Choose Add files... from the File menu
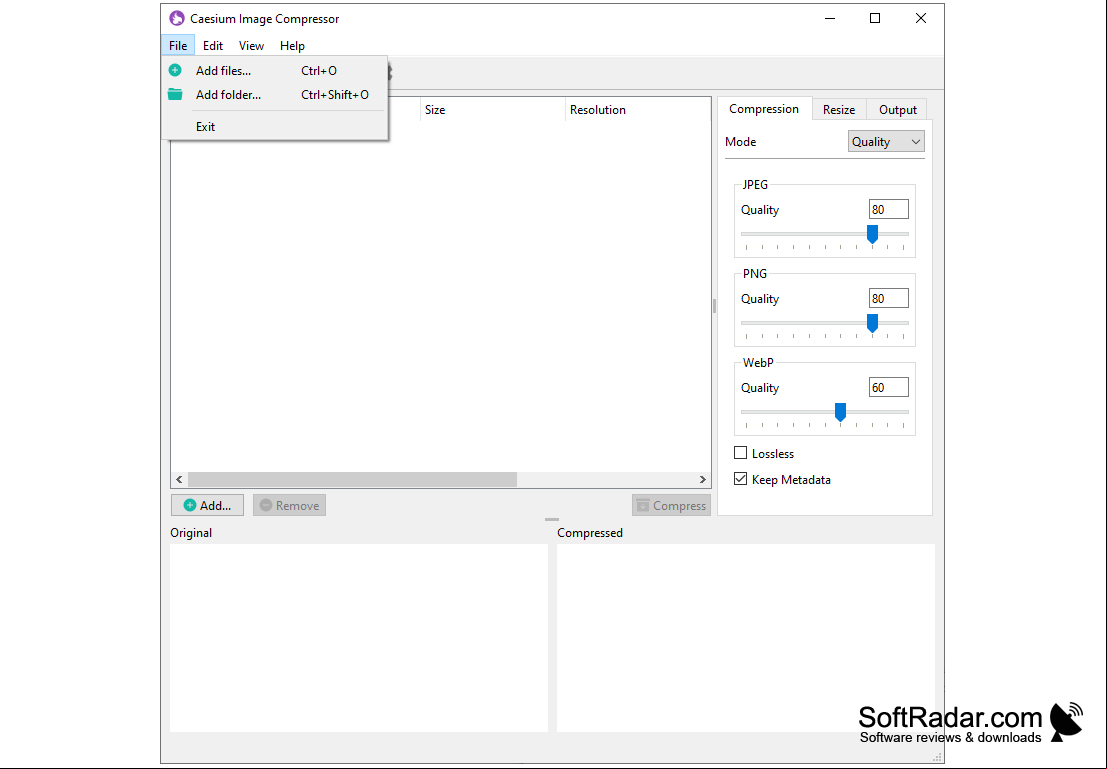Viewport: 1107px width, 769px height. click(x=275, y=71)
